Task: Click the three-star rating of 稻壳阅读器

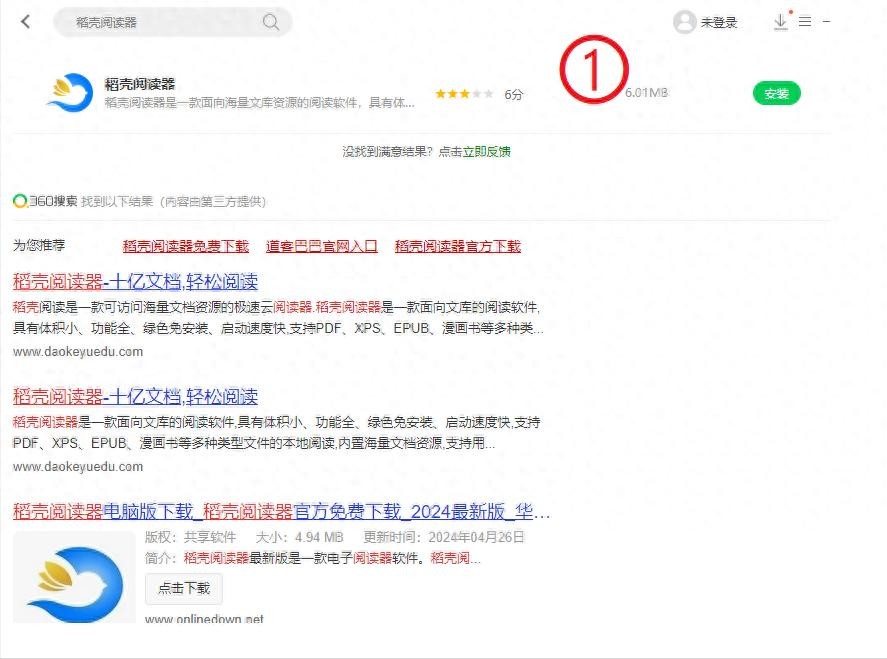Action: [x=463, y=94]
